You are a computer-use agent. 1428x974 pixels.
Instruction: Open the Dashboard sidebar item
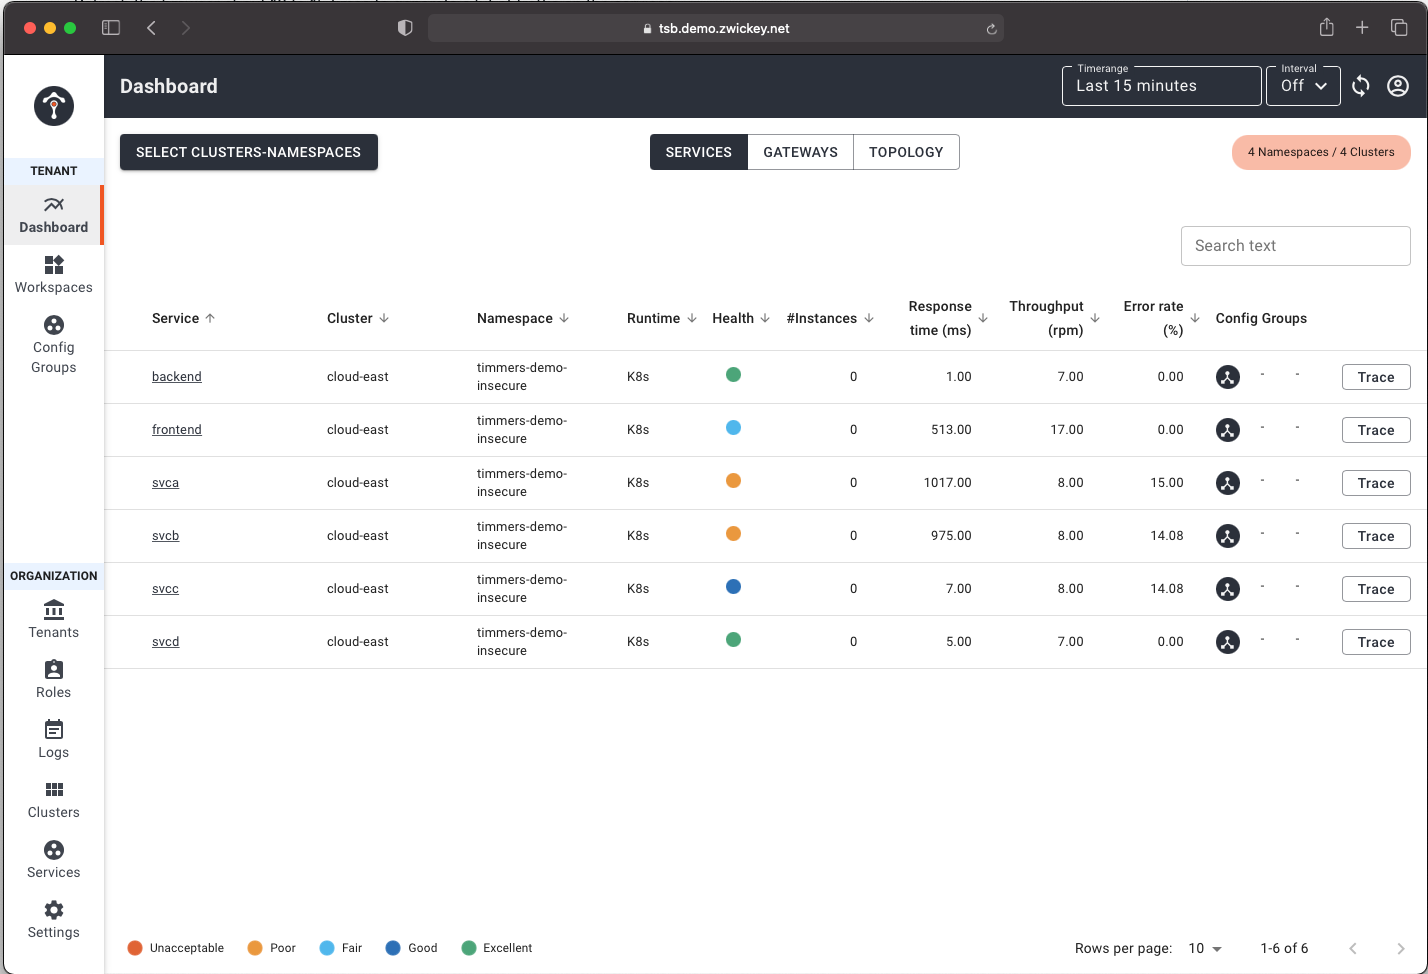pyautogui.click(x=53, y=215)
